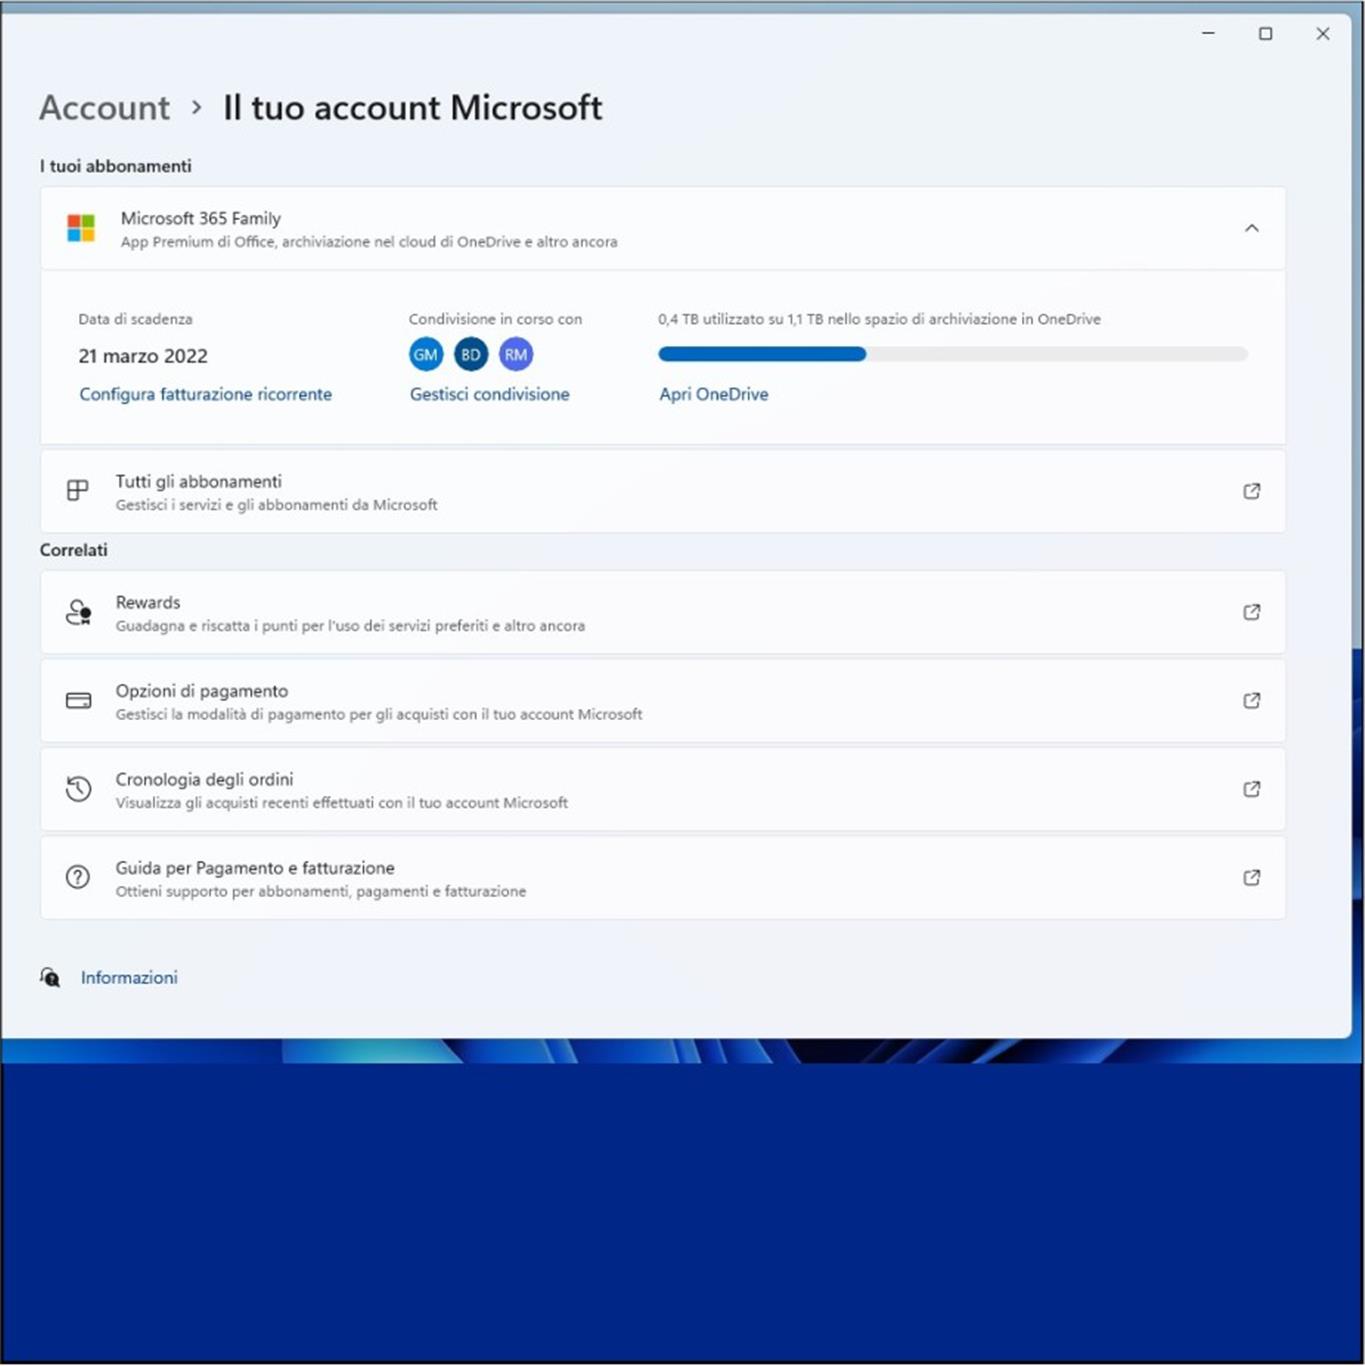
Task: Click the OneDrive storage usage bar
Action: [952, 354]
